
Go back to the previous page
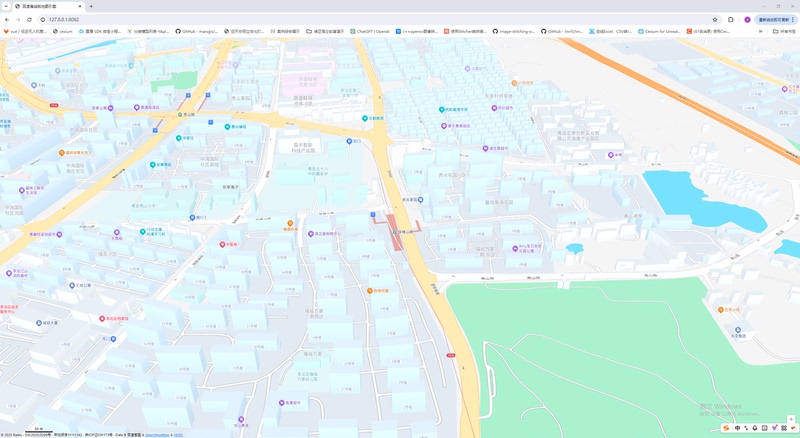7,19
